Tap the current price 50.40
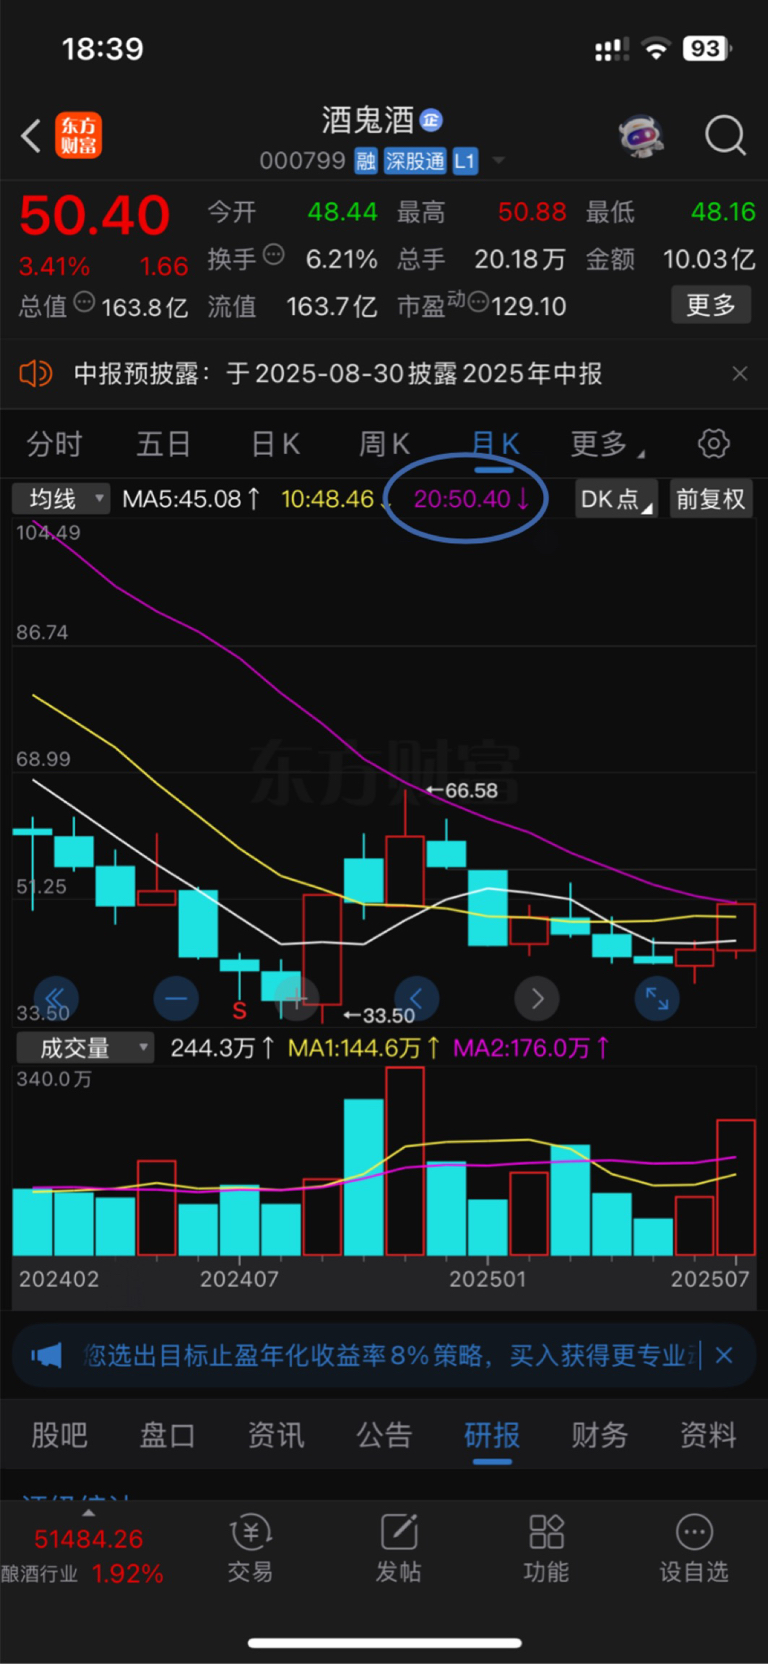The width and height of the screenshot is (768, 1664). (x=95, y=215)
